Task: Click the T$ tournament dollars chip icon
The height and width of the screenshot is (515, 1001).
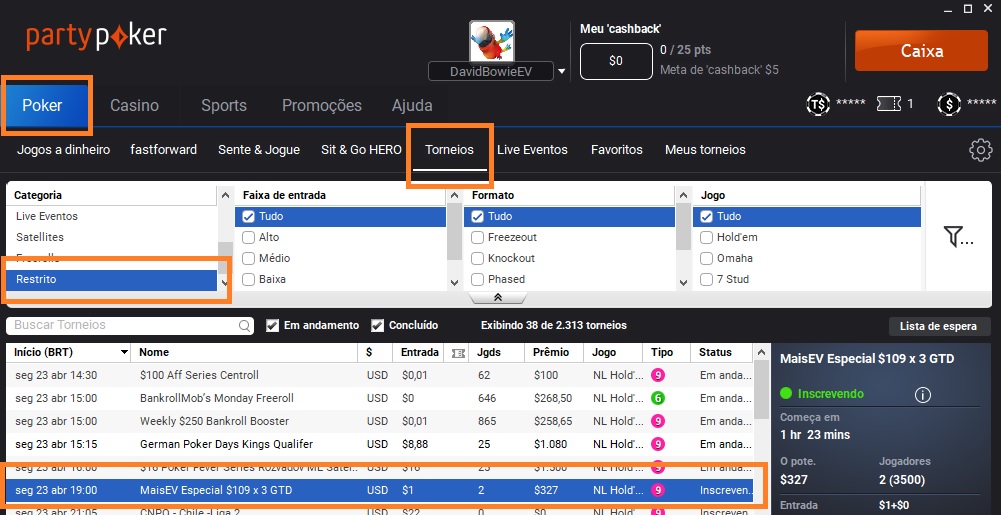Action: coord(818,103)
